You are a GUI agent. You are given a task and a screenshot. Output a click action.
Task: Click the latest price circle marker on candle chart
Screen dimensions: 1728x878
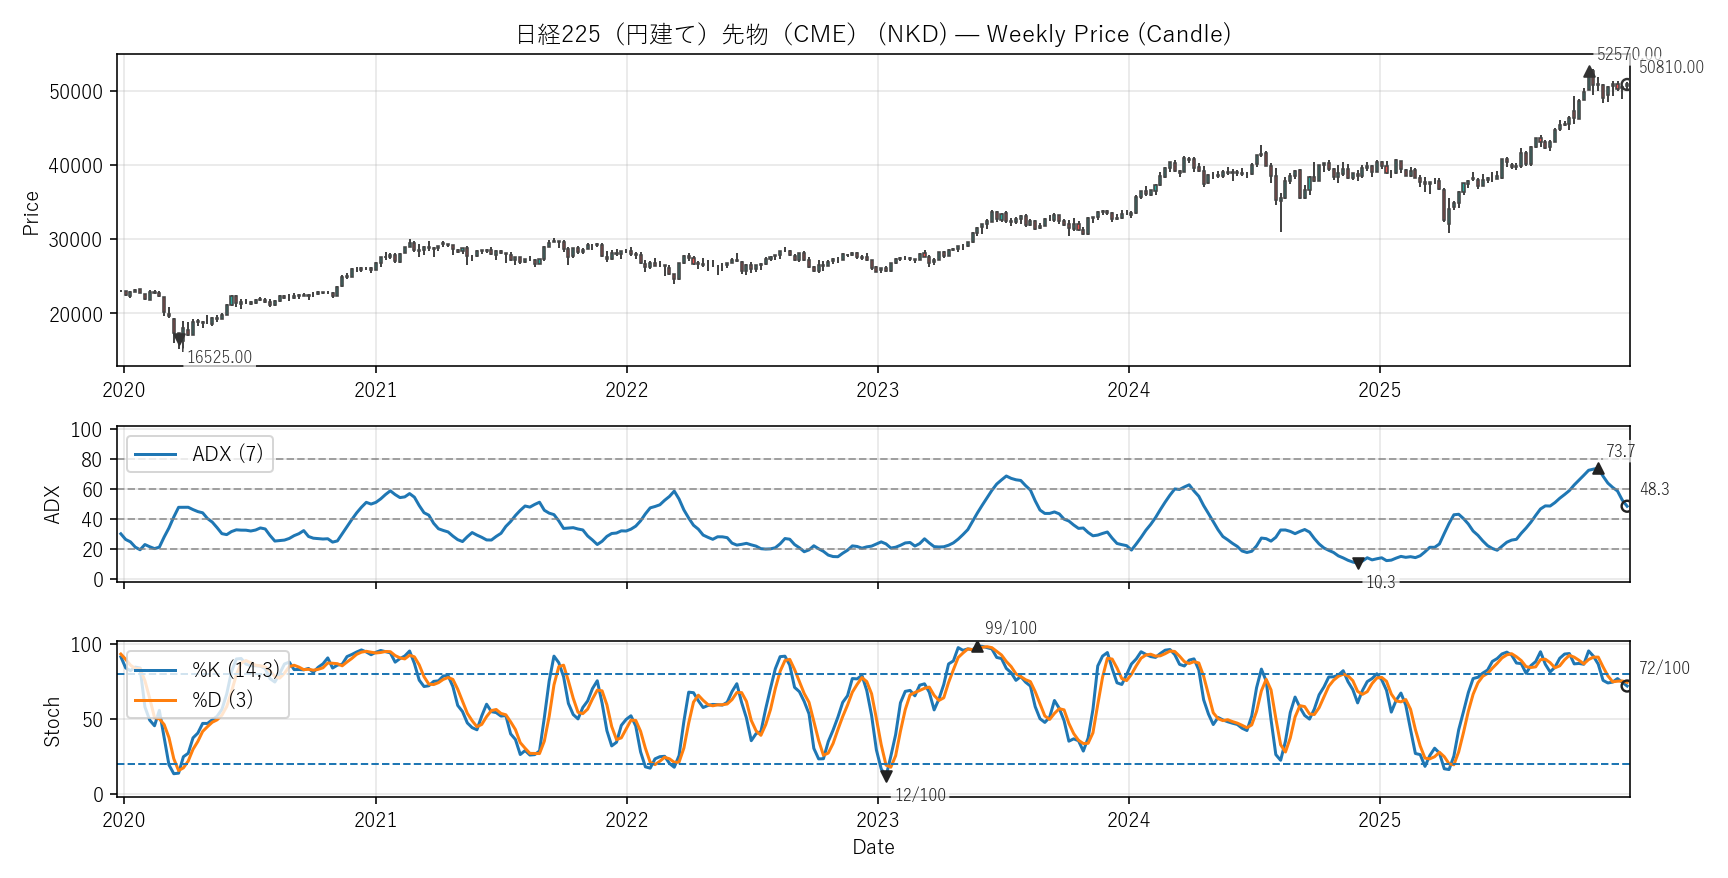click(x=1627, y=85)
